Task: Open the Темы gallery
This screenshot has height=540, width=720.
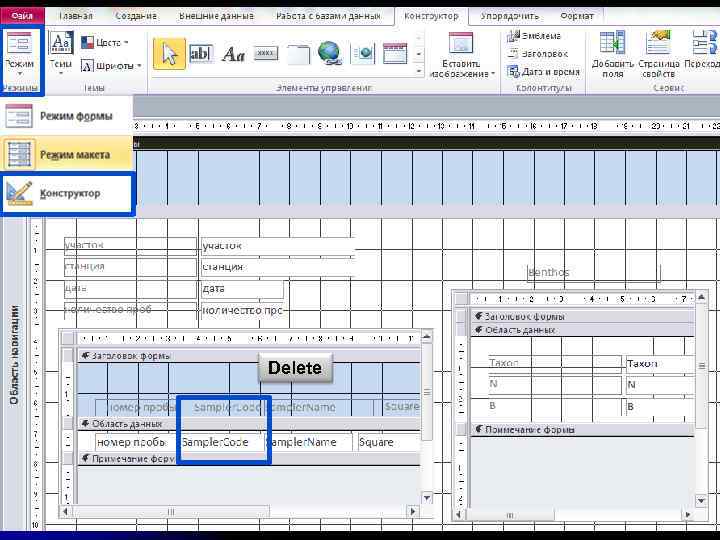Action: pyautogui.click(x=61, y=51)
